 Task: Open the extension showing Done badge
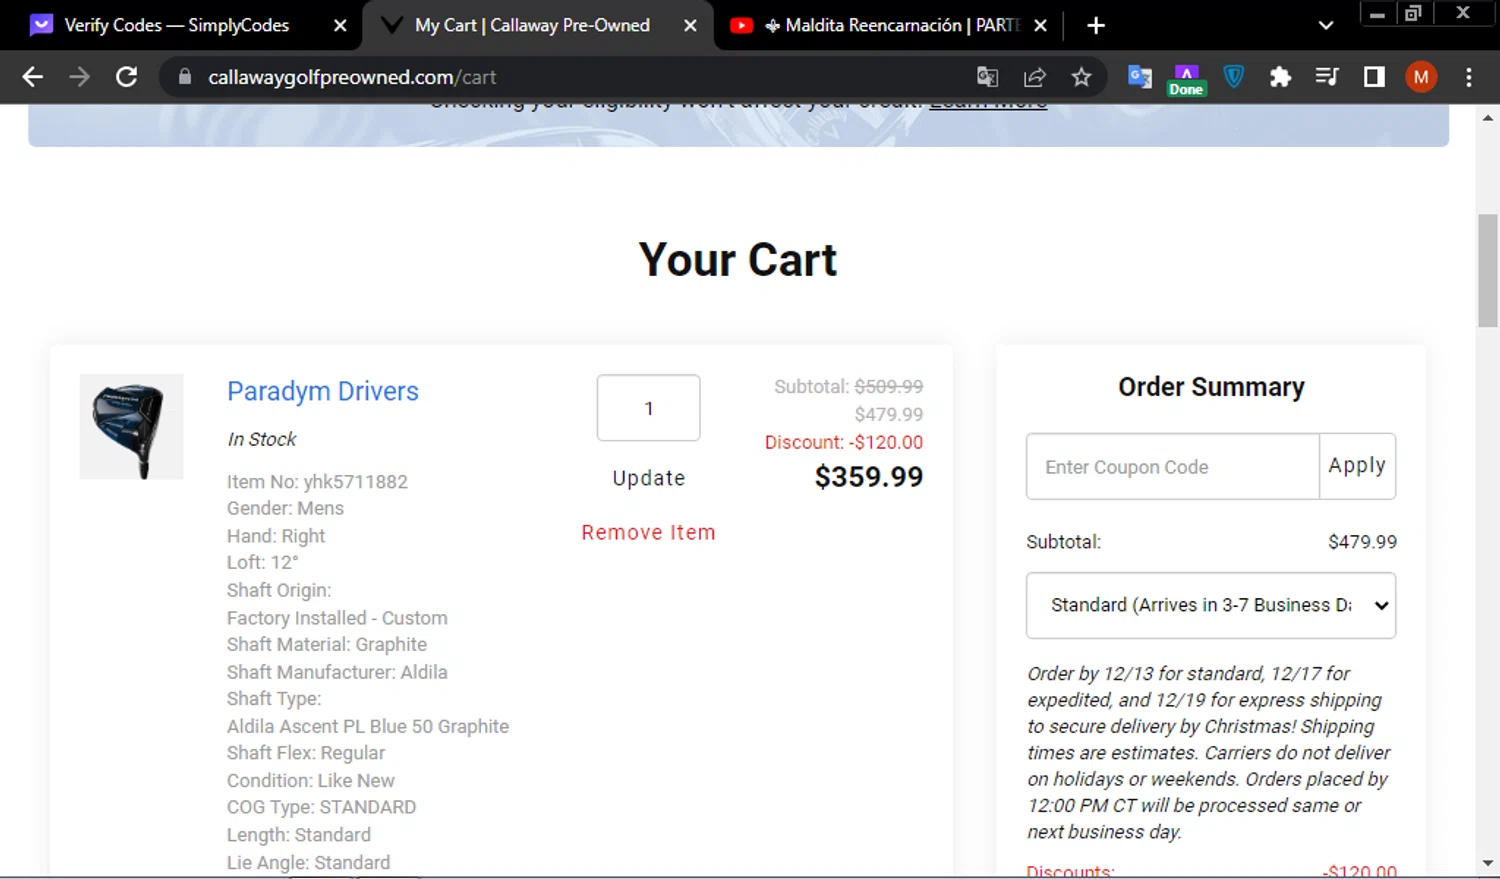coord(1186,80)
